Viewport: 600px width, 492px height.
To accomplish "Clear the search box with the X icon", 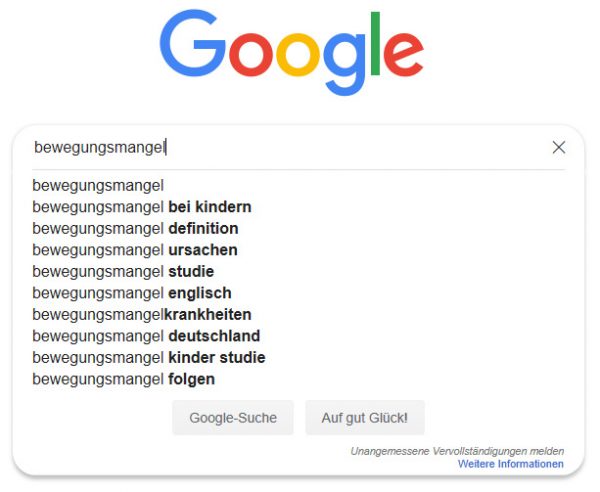I will pos(559,148).
